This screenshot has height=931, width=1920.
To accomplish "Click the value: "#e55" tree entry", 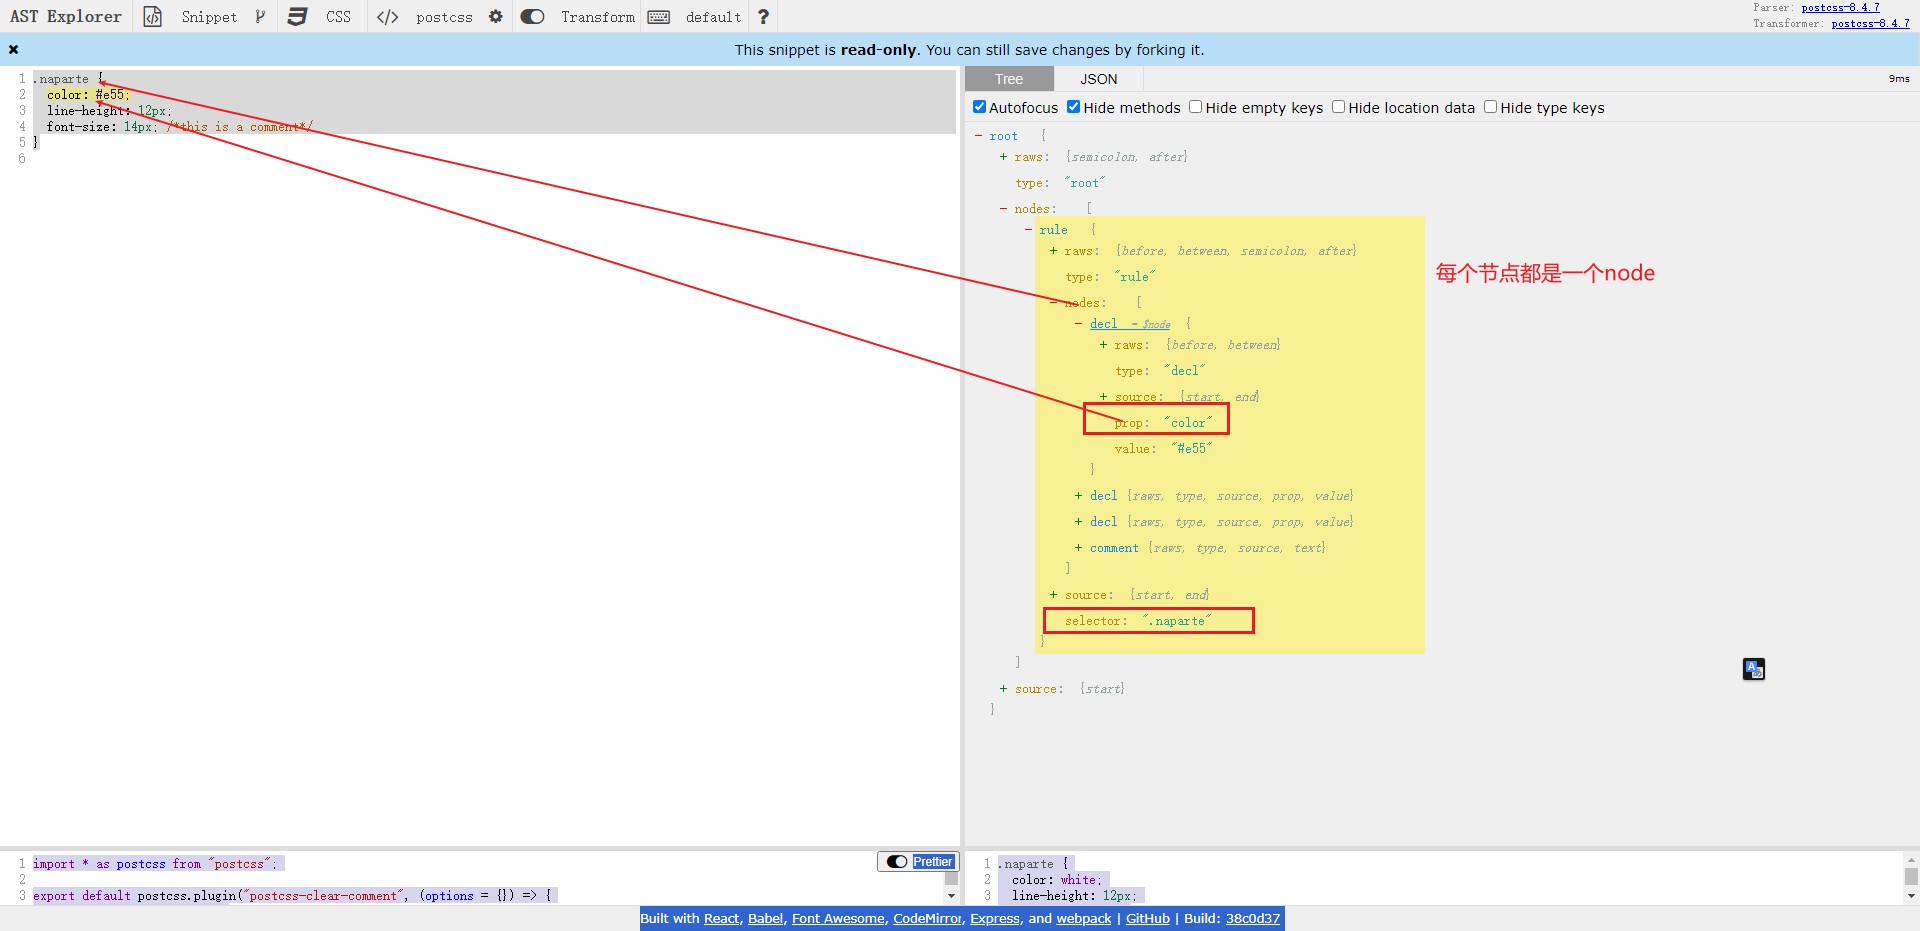I will tap(1163, 449).
